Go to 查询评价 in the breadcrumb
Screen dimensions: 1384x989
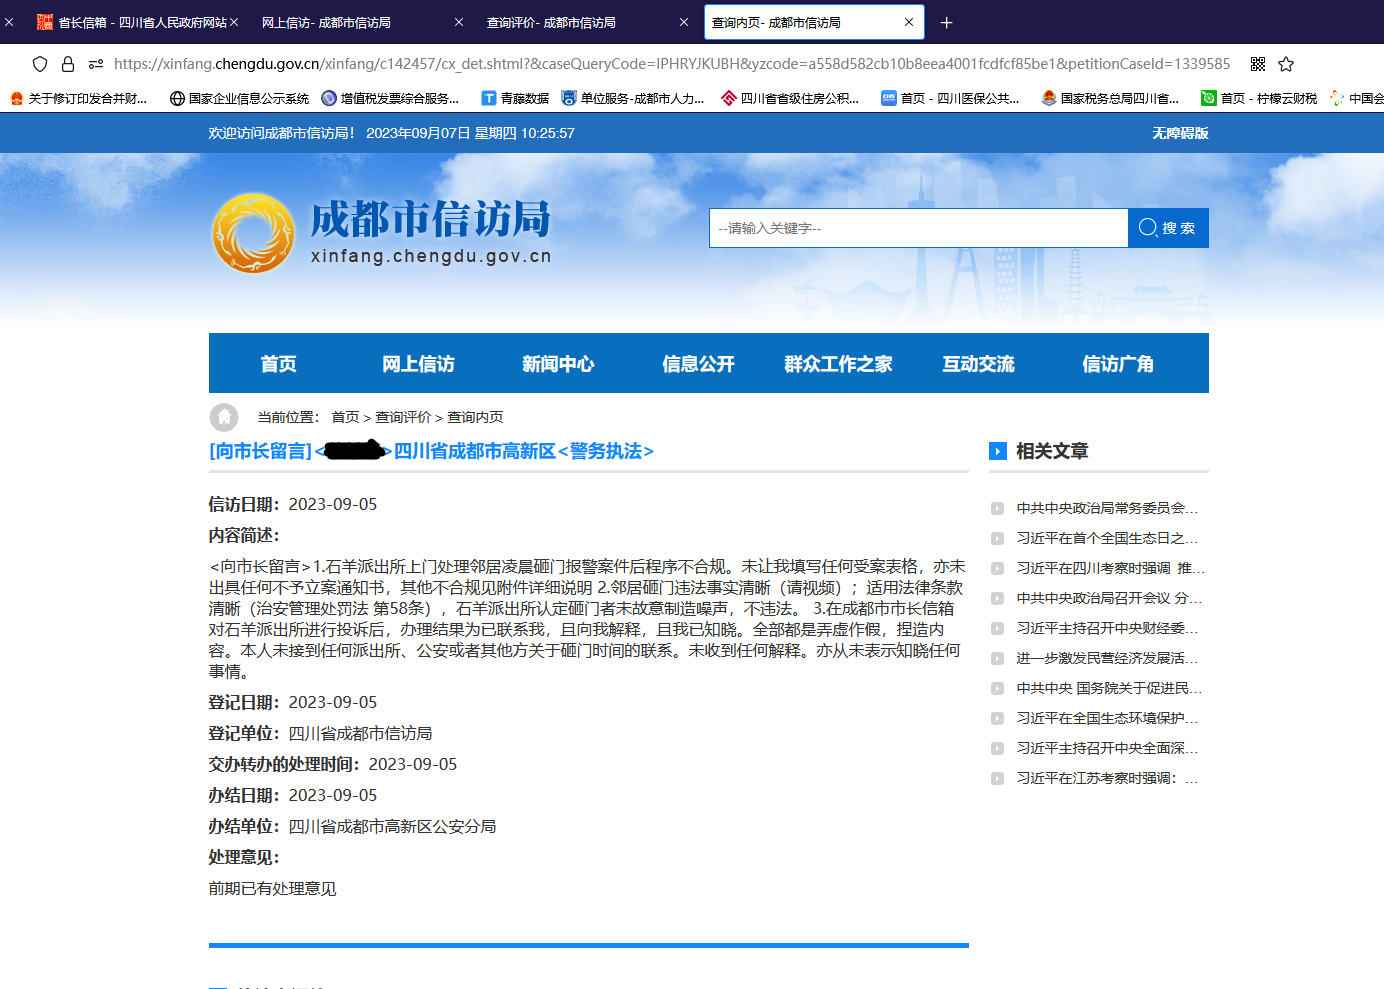point(403,417)
